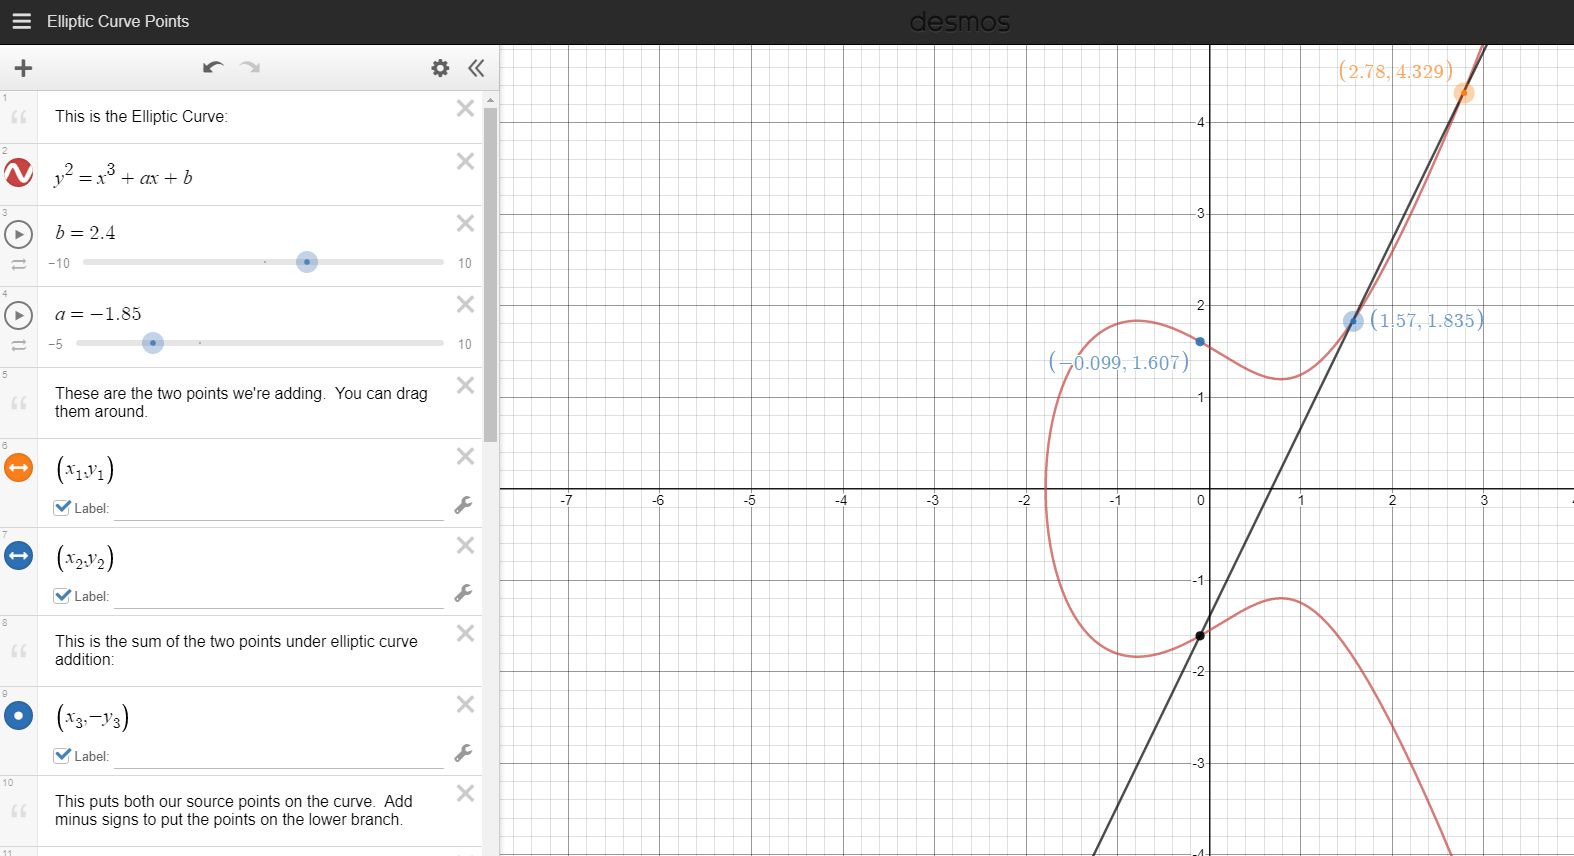Click the a = −1.85 value expression
The image size is (1574, 856).
click(x=98, y=314)
